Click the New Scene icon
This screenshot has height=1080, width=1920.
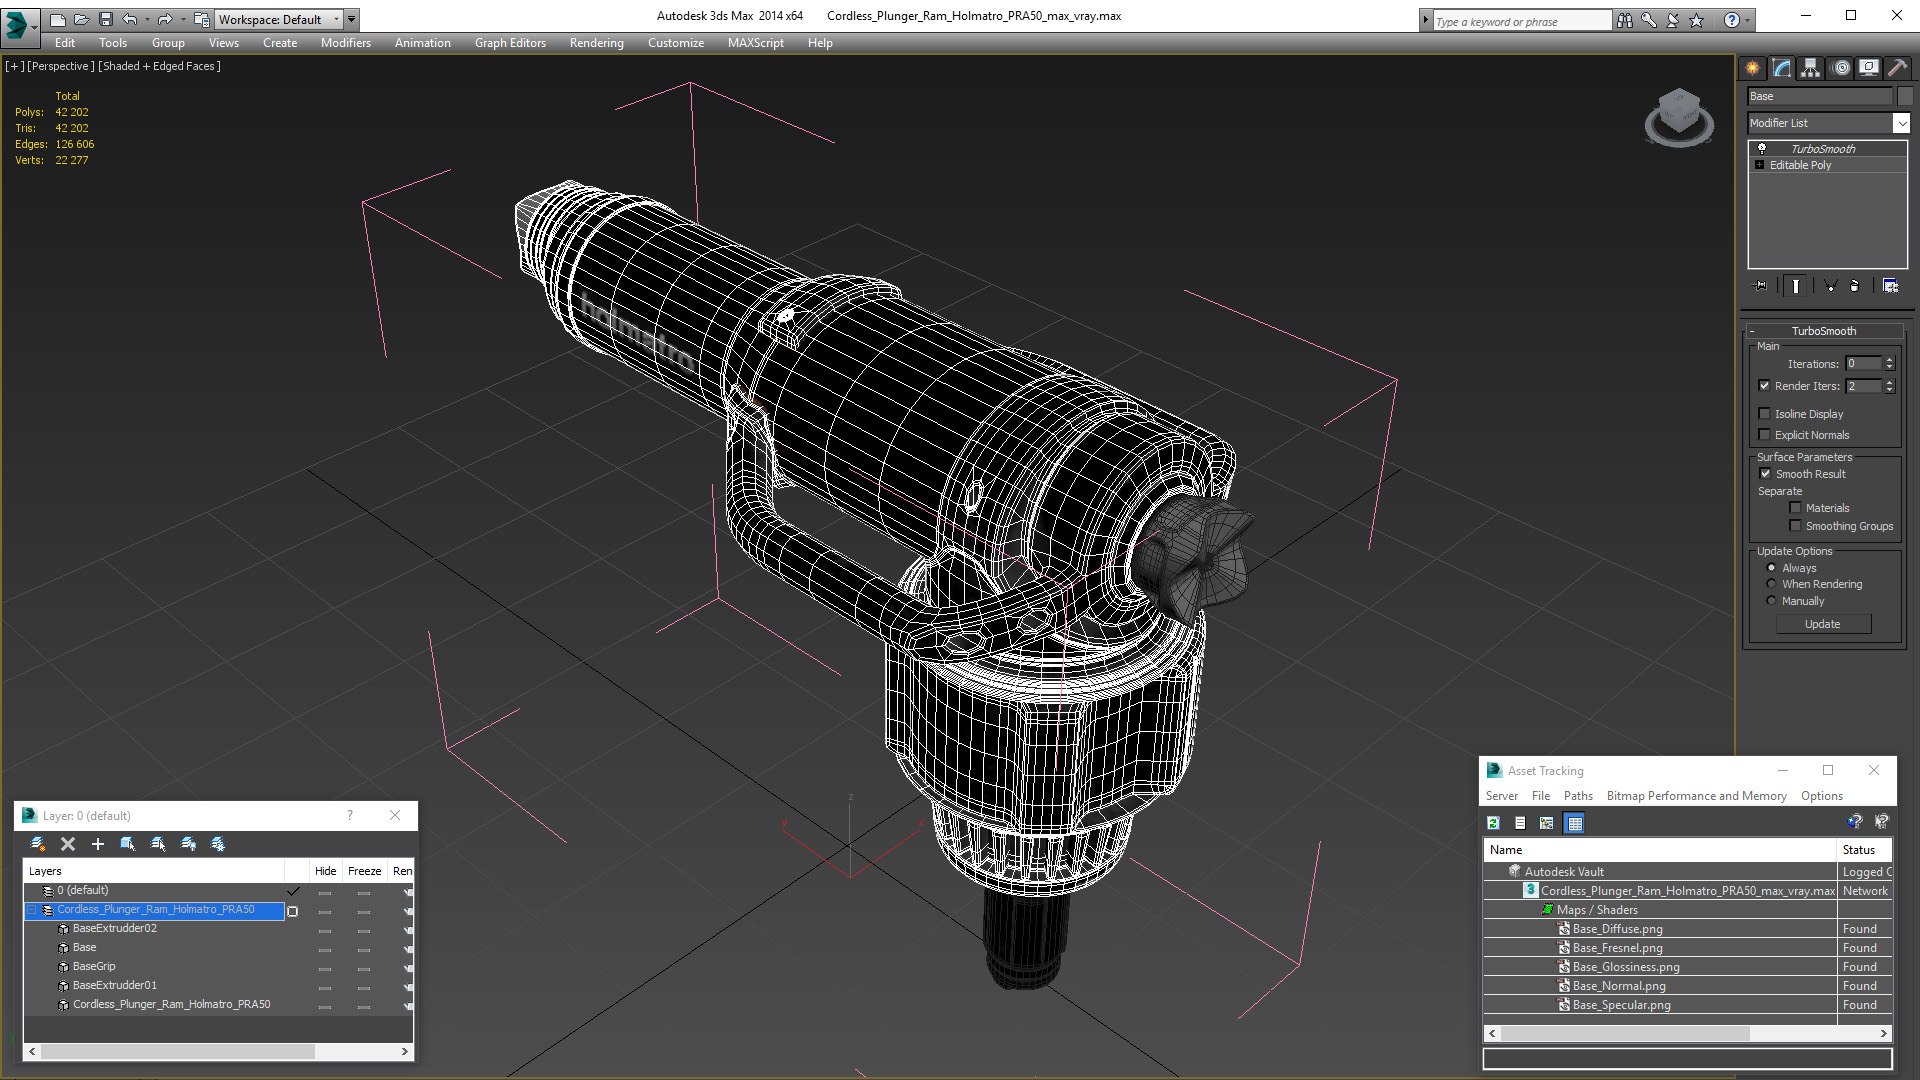point(57,19)
